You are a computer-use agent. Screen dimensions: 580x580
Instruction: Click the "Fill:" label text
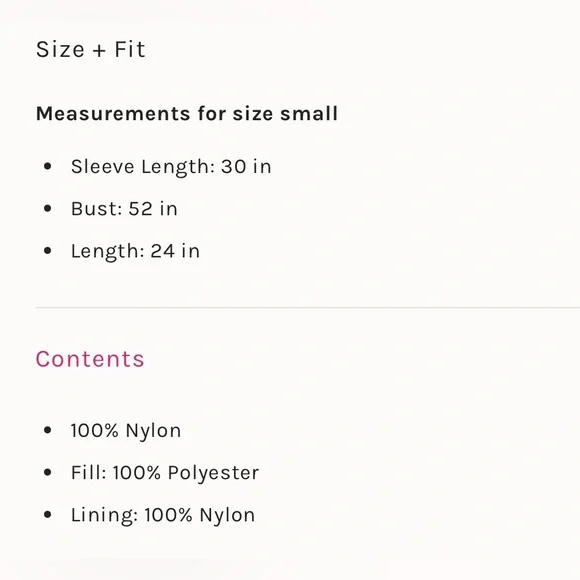[89, 472]
